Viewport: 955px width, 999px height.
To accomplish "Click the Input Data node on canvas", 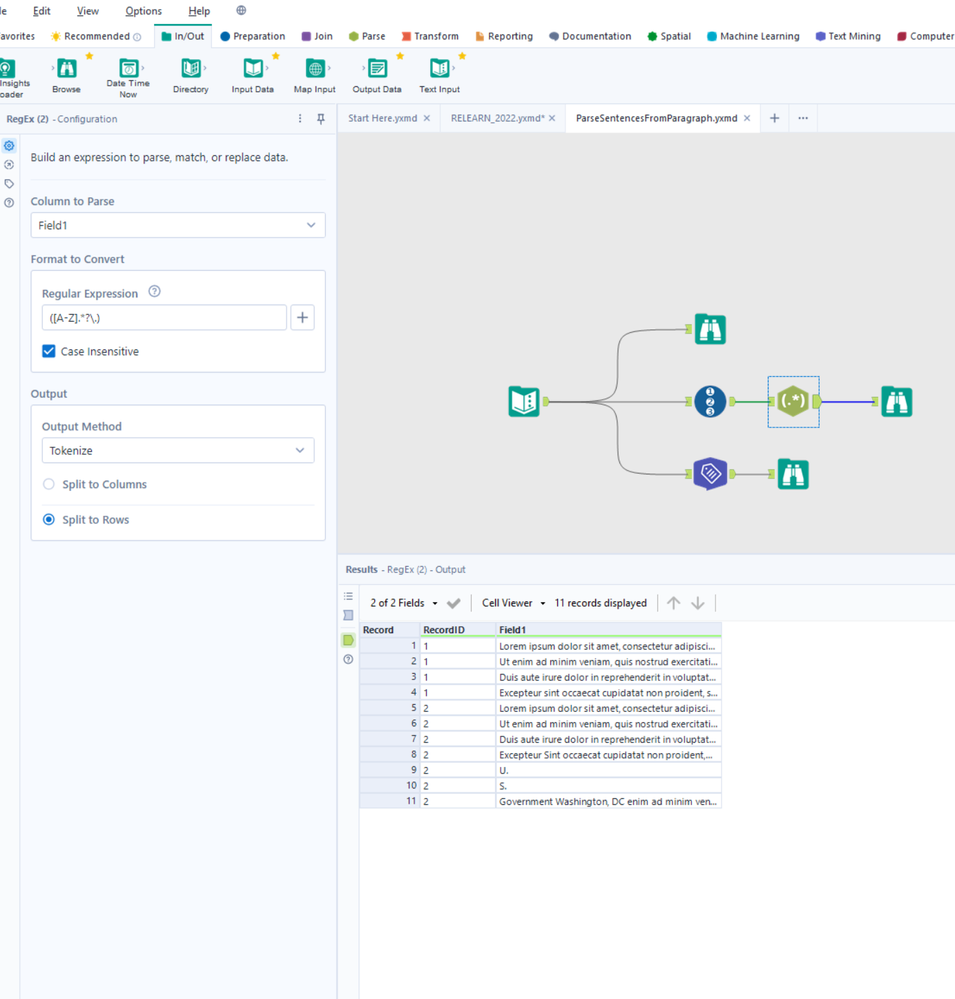I will 524,401.
